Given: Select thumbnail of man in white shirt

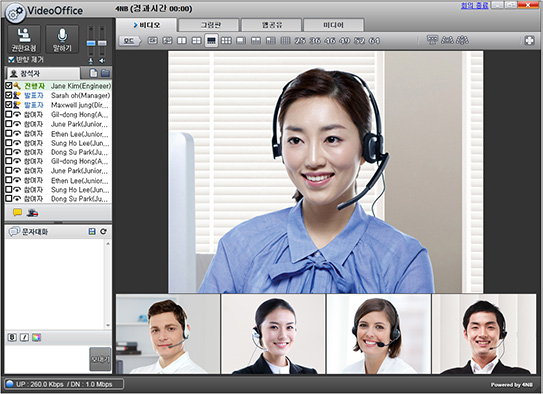Looking at the screenshot, I should [x=168, y=334].
